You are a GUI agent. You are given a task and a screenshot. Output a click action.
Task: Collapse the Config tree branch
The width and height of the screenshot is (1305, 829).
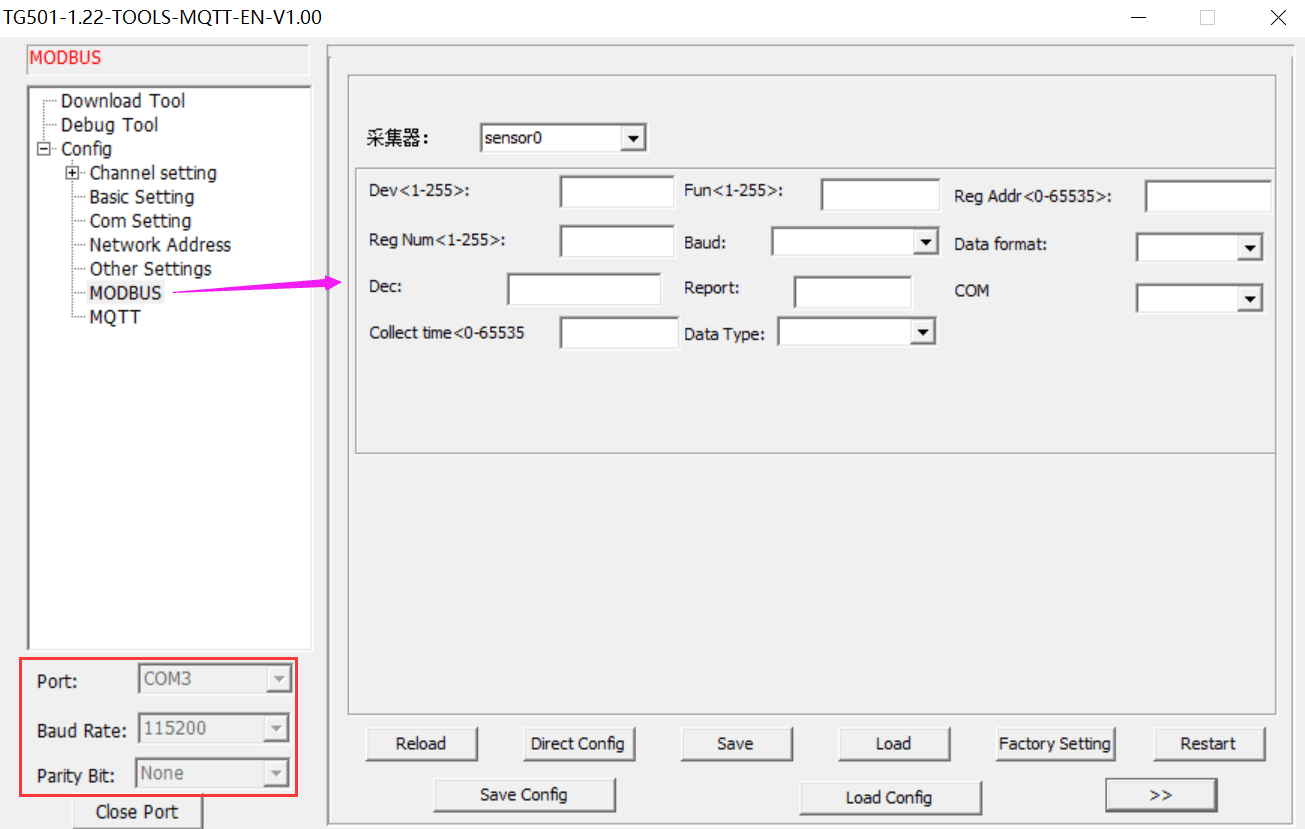coord(43,148)
